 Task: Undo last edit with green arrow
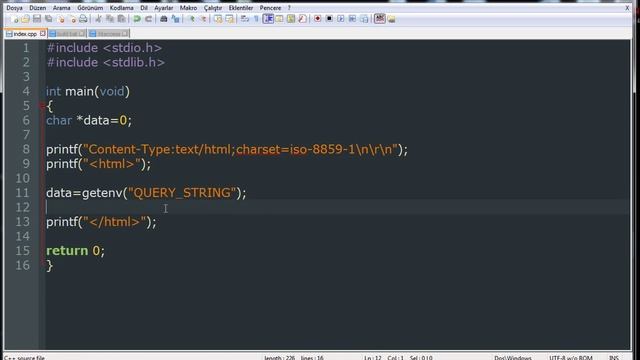[x=137, y=19]
